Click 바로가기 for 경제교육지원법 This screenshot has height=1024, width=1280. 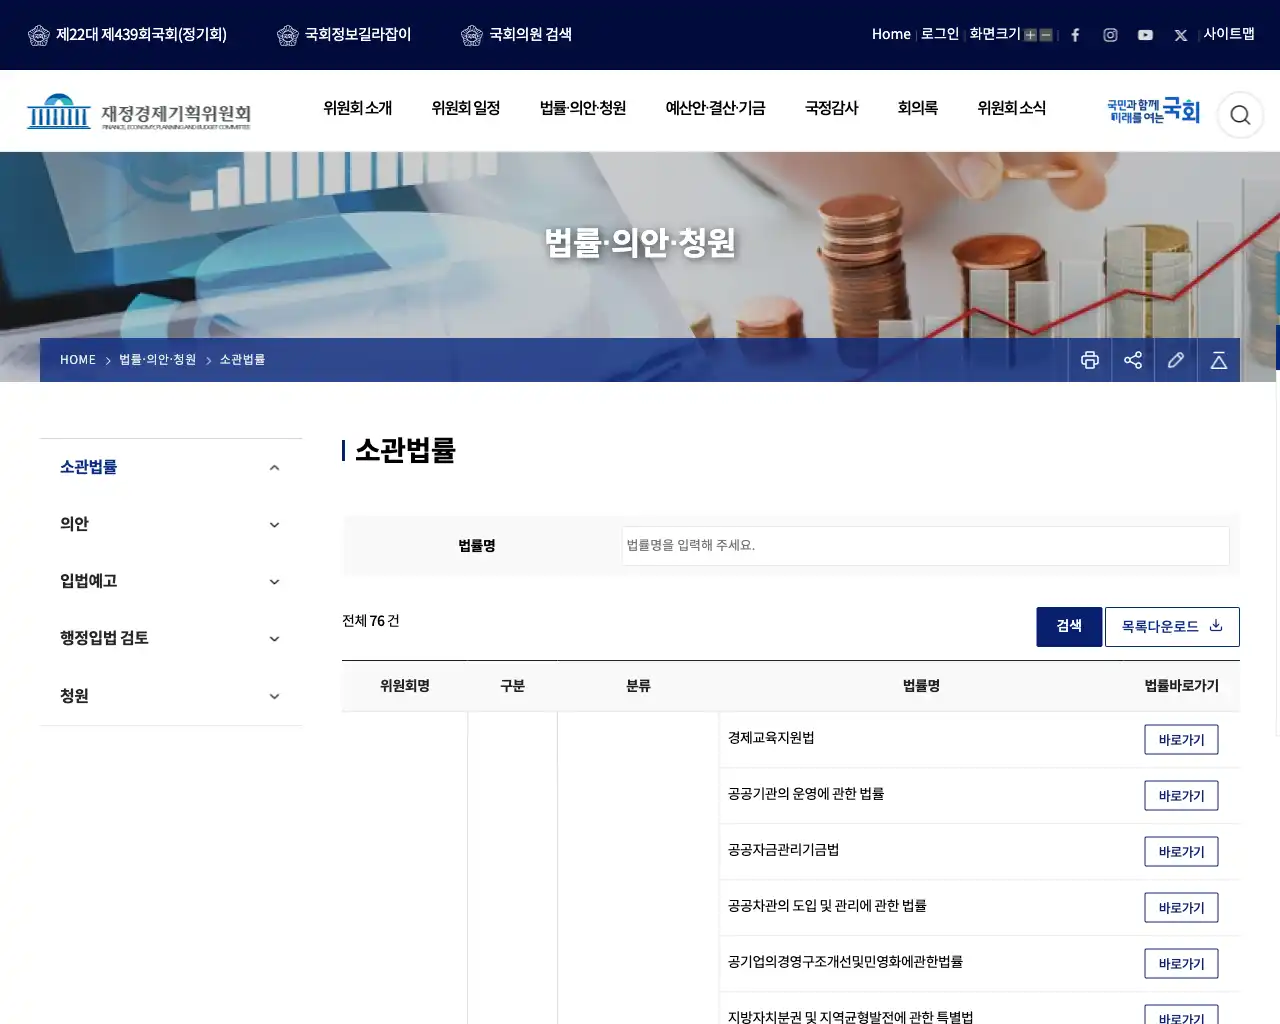[x=1181, y=740]
